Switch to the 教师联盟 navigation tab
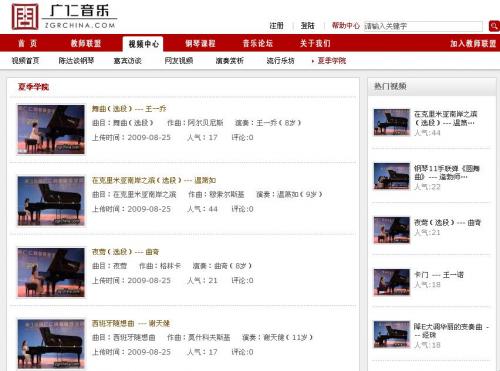 click(86, 43)
